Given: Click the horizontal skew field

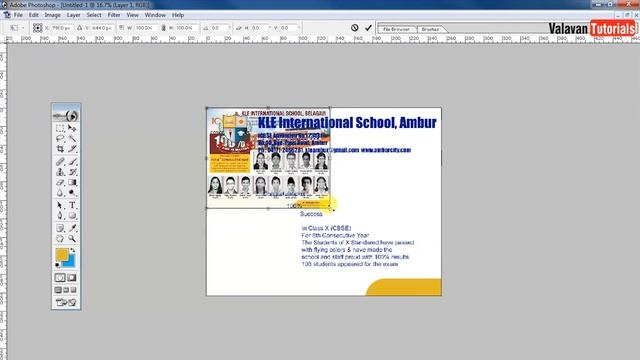Looking at the screenshot, I should [x=260, y=28].
